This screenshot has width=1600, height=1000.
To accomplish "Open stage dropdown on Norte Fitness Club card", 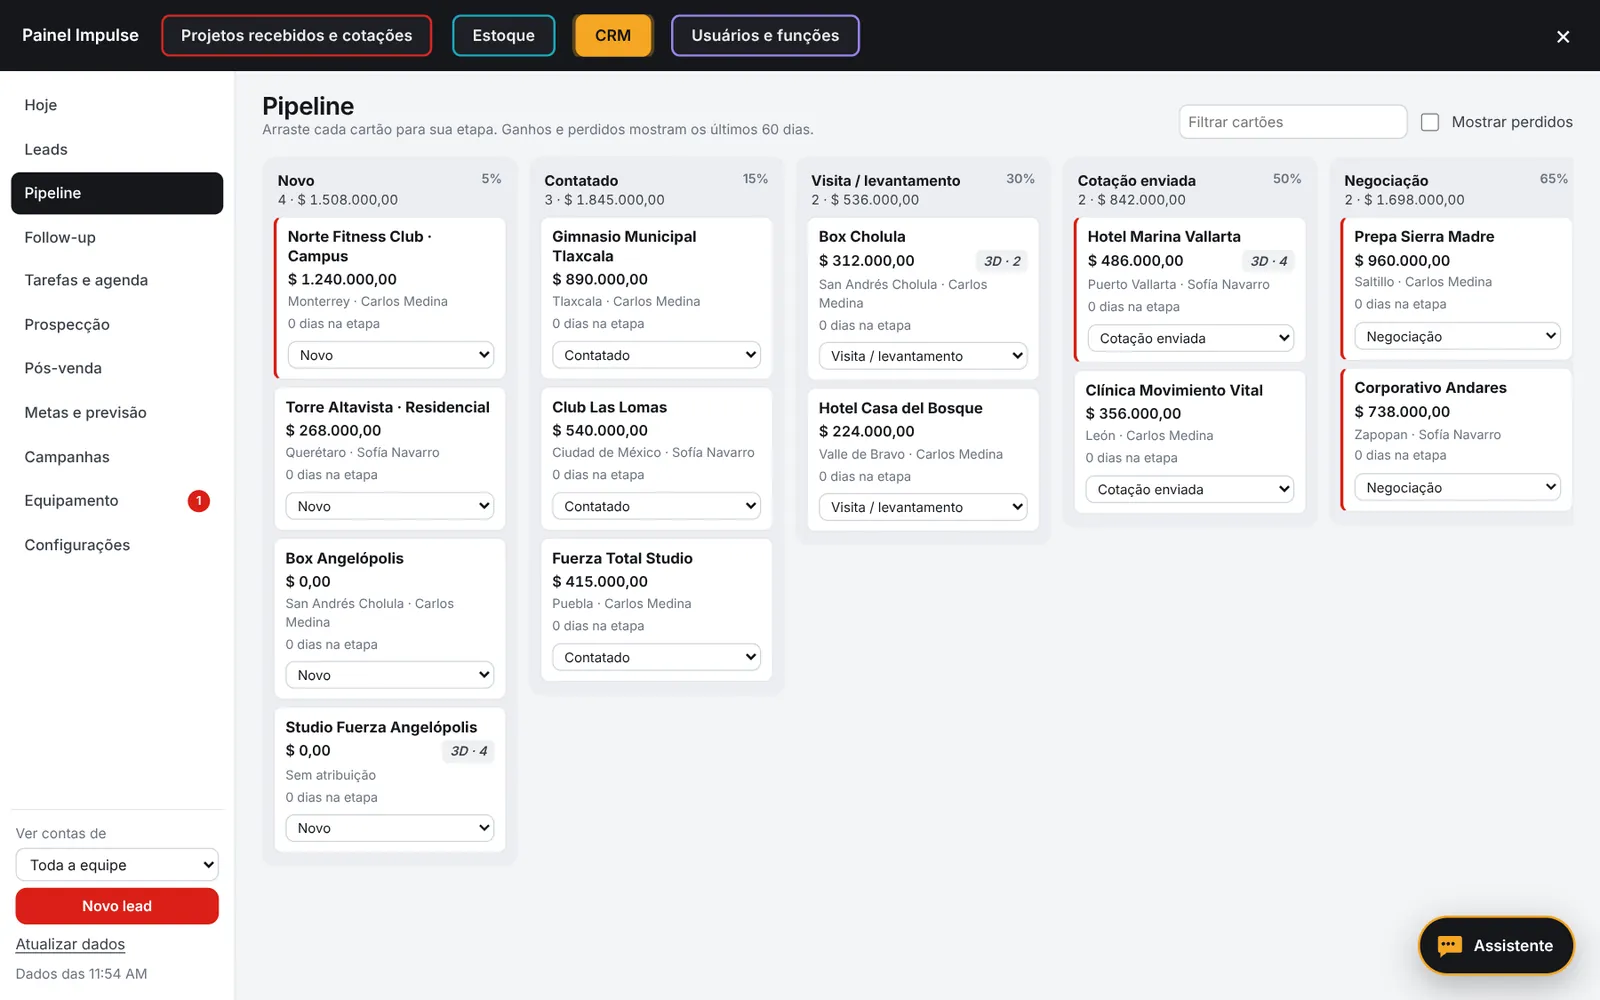I will pyautogui.click(x=391, y=355).
